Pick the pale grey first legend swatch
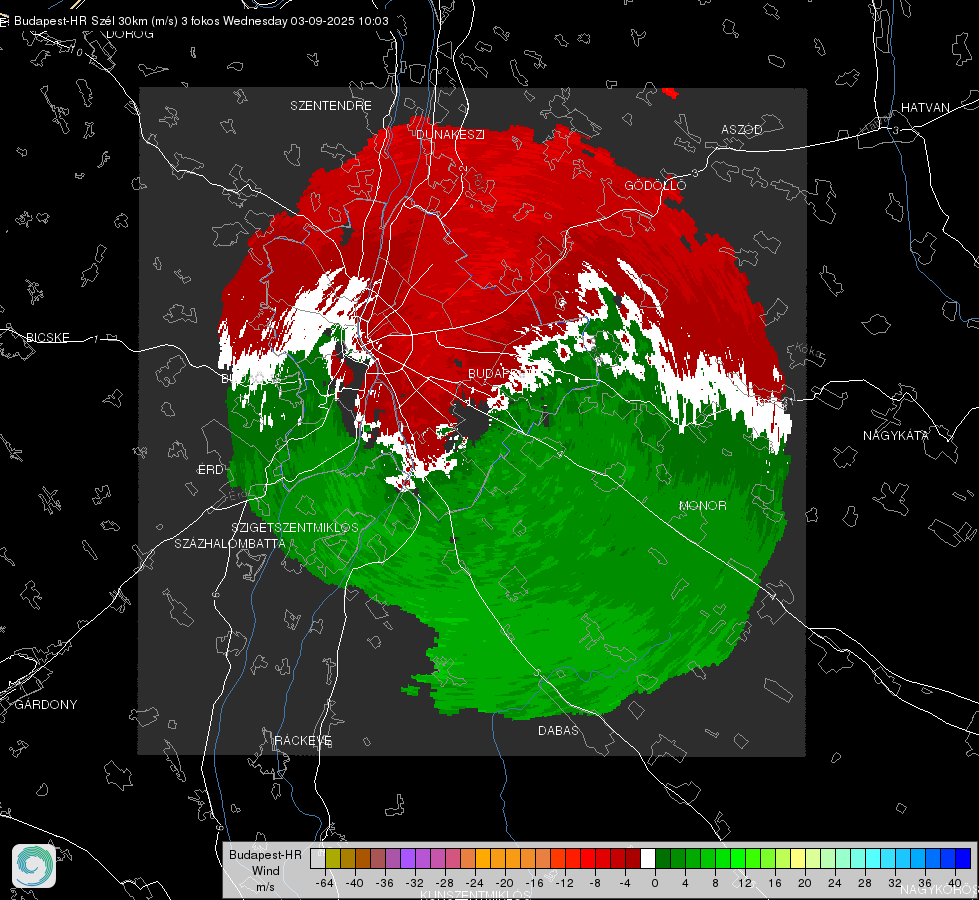Viewport: 979px width, 900px height. point(317,859)
